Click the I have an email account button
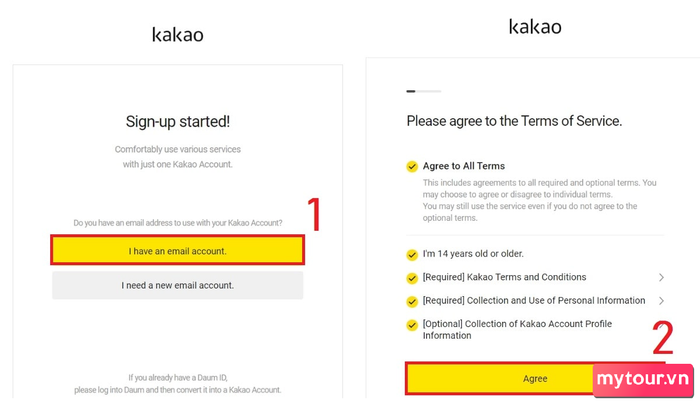Image resolution: width=700 pixels, height=405 pixels. (x=177, y=251)
